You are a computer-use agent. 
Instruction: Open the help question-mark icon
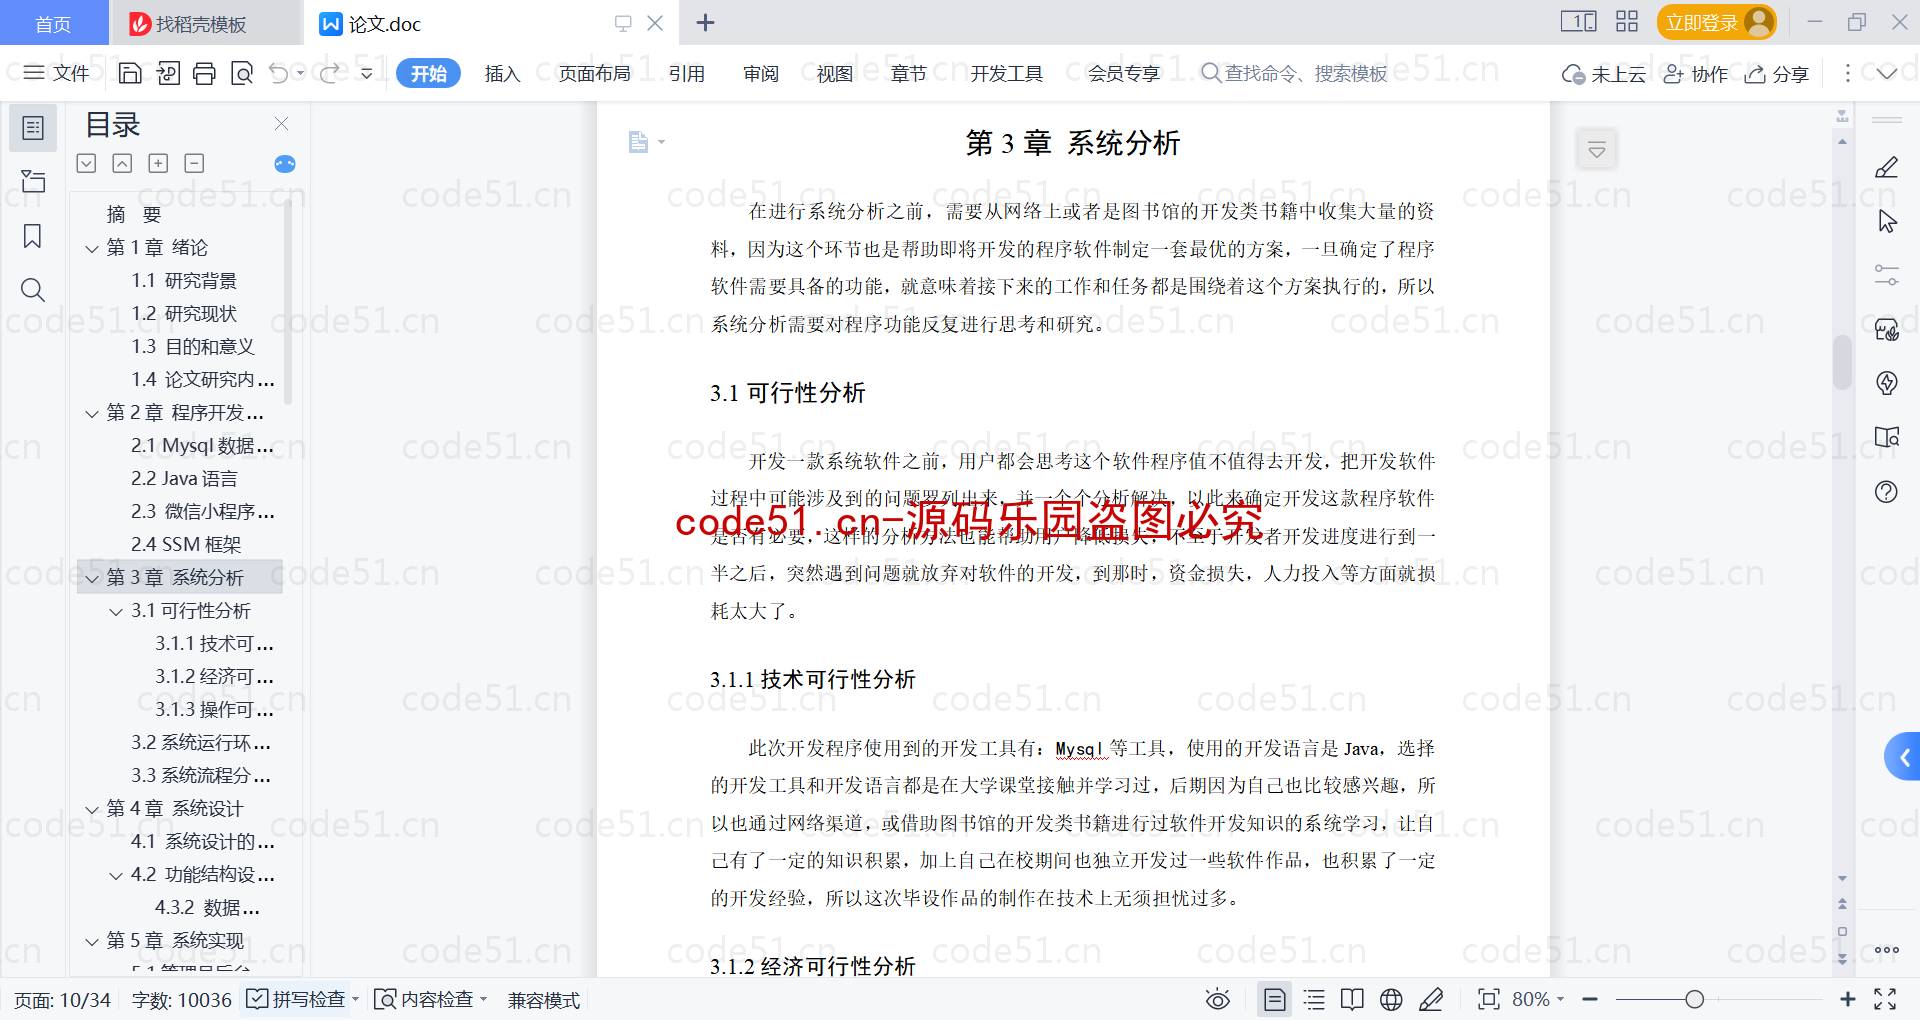(1886, 491)
